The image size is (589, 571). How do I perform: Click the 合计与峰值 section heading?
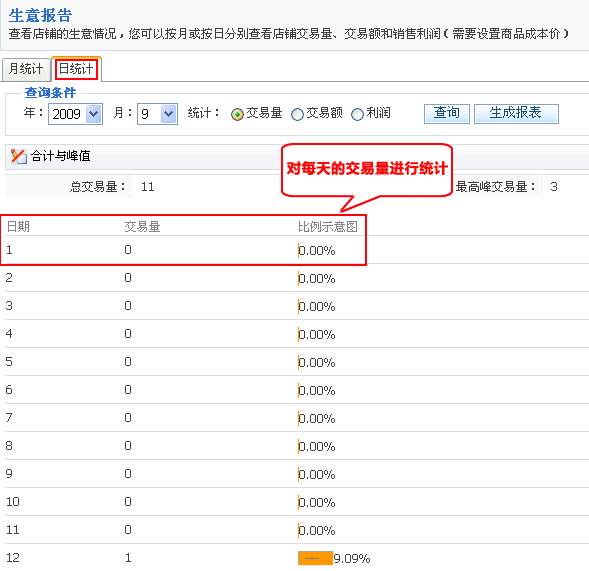coord(60,156)
